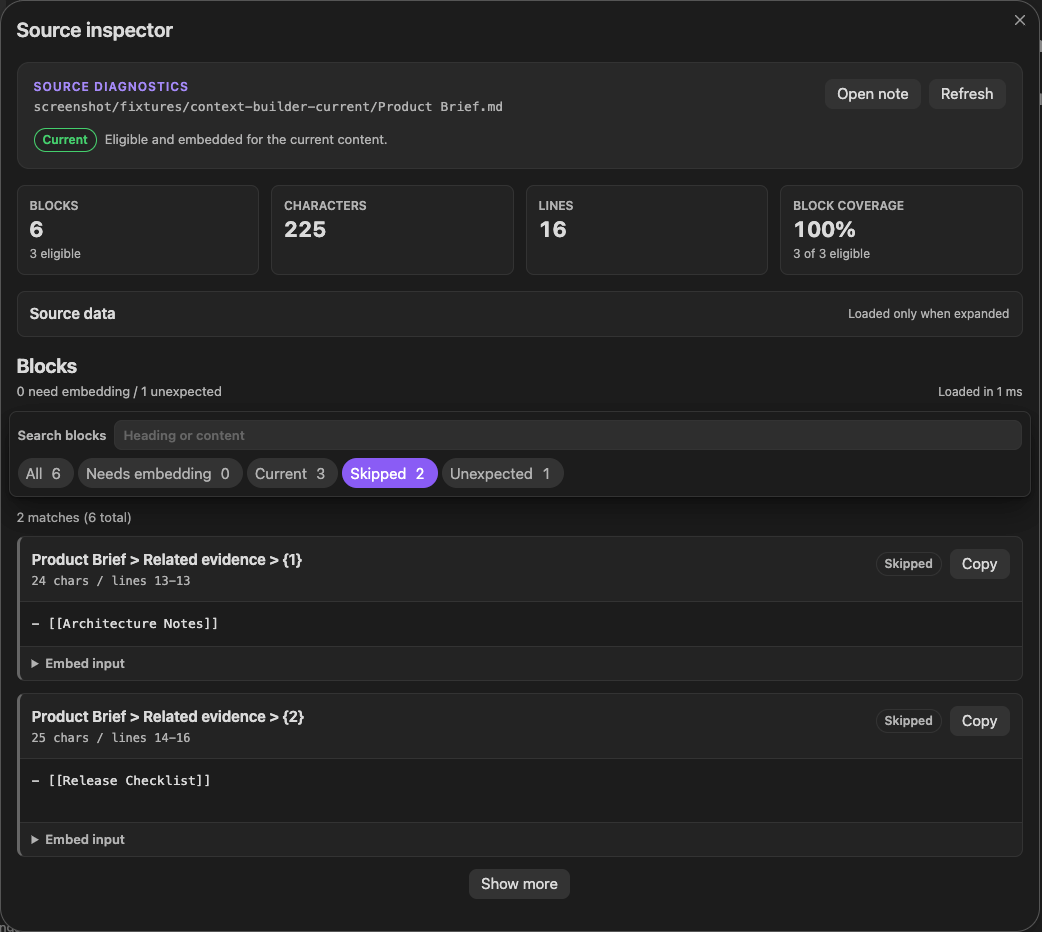
Task: Select the All 6 filter
Action: click(45, 474)
